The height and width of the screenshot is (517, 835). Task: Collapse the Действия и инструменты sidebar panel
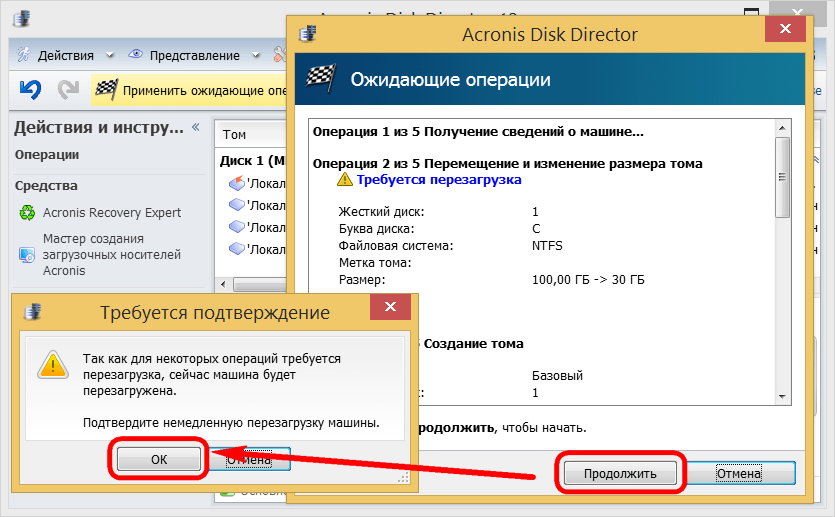(195, 128)
